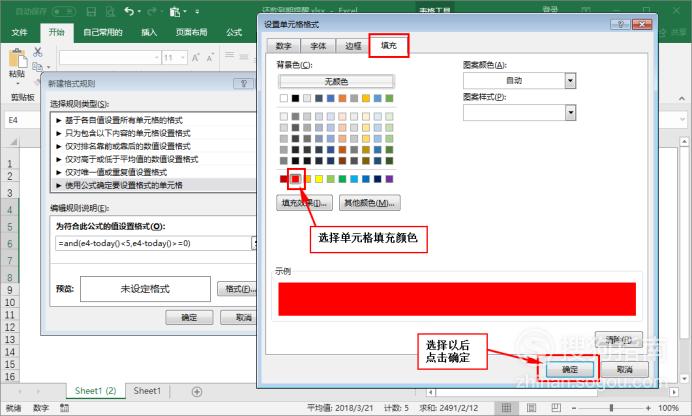Click the decrease font size icon
The width and height of the screenshot is (692, 416).
pyautogui.click(x=211, y=57)
